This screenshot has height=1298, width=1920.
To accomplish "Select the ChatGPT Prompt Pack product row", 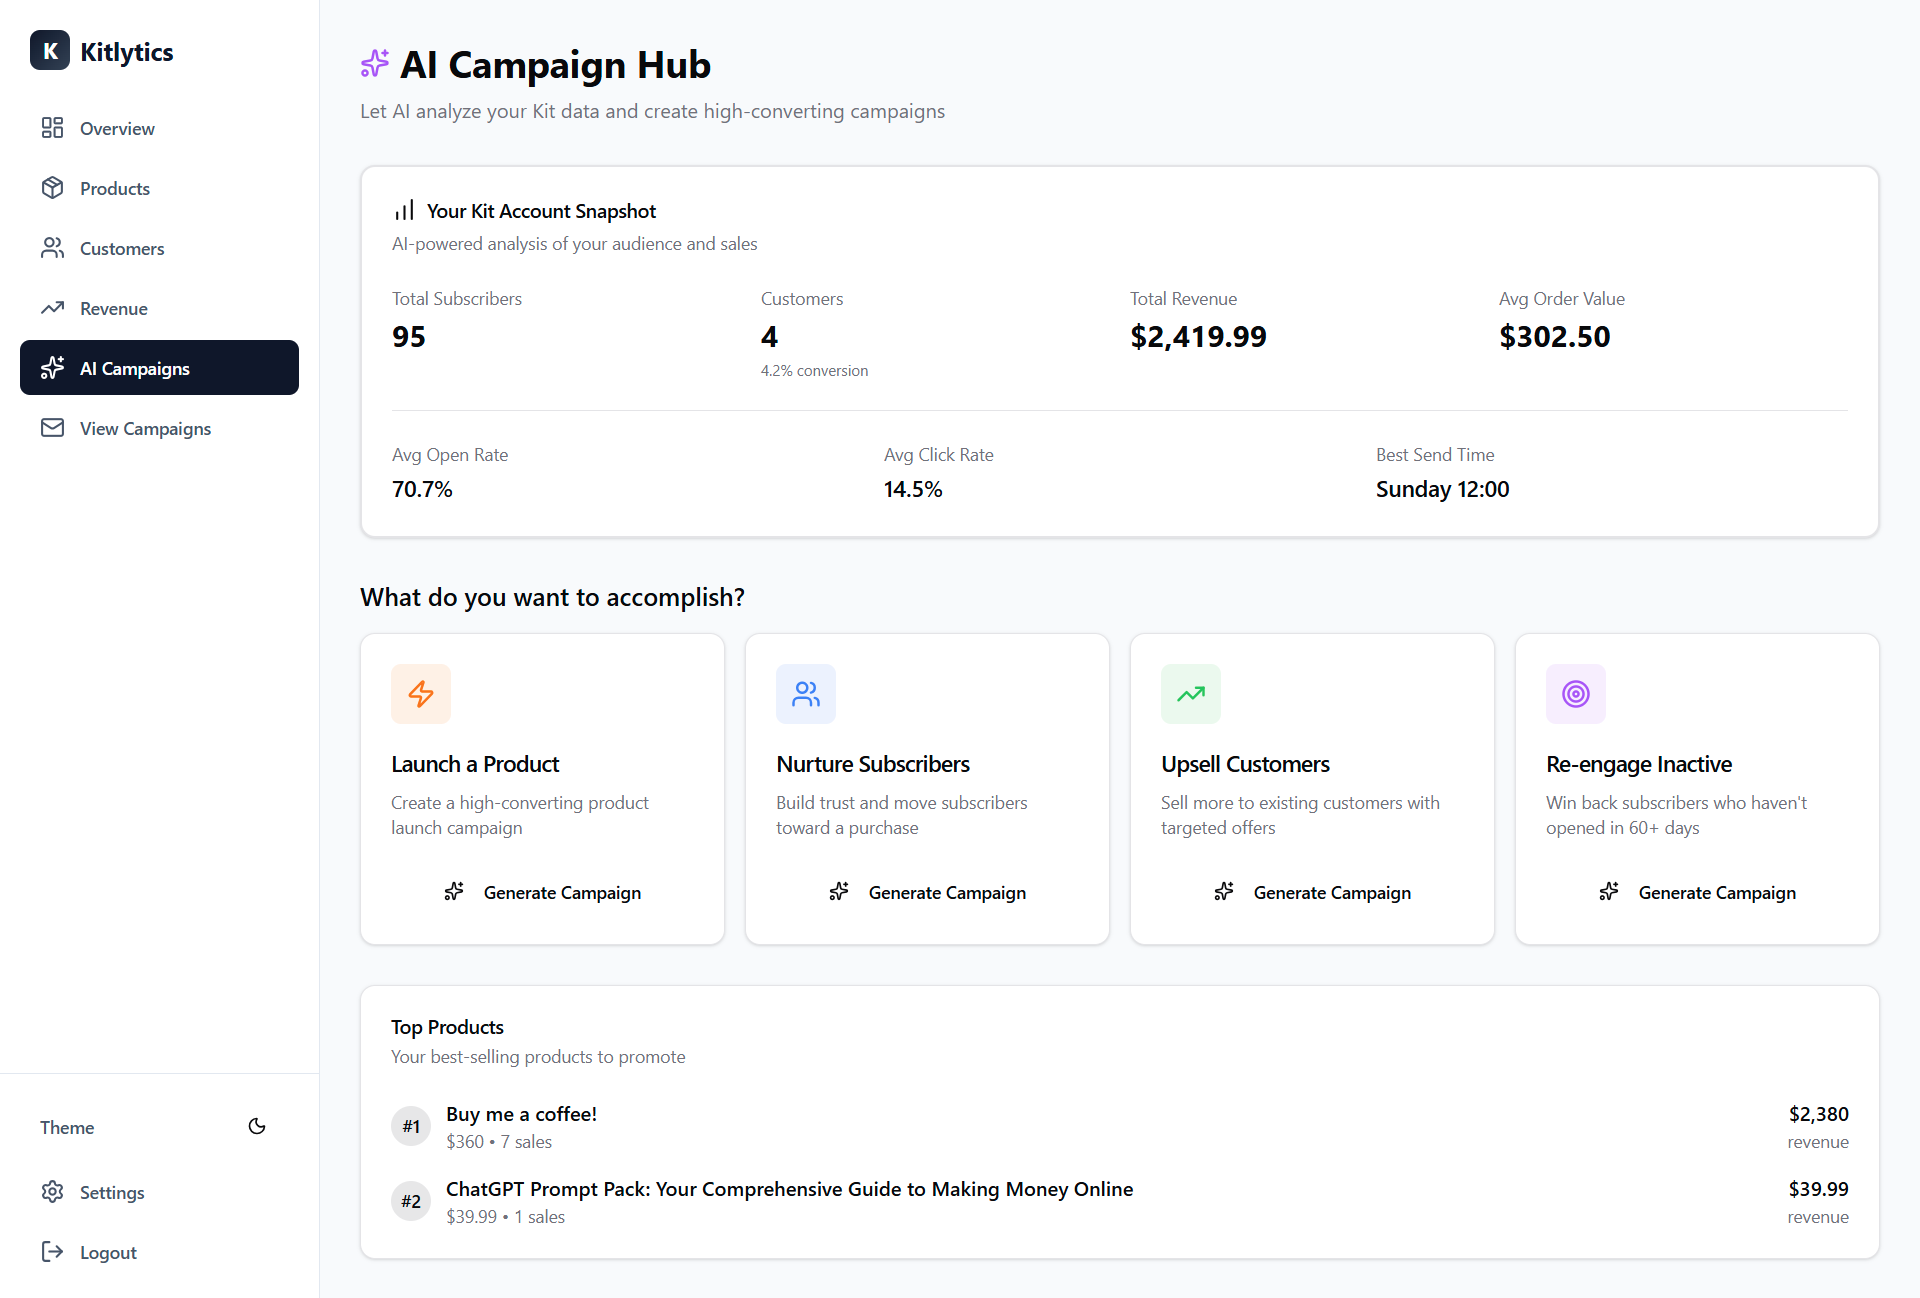I will point(1119,1202).
